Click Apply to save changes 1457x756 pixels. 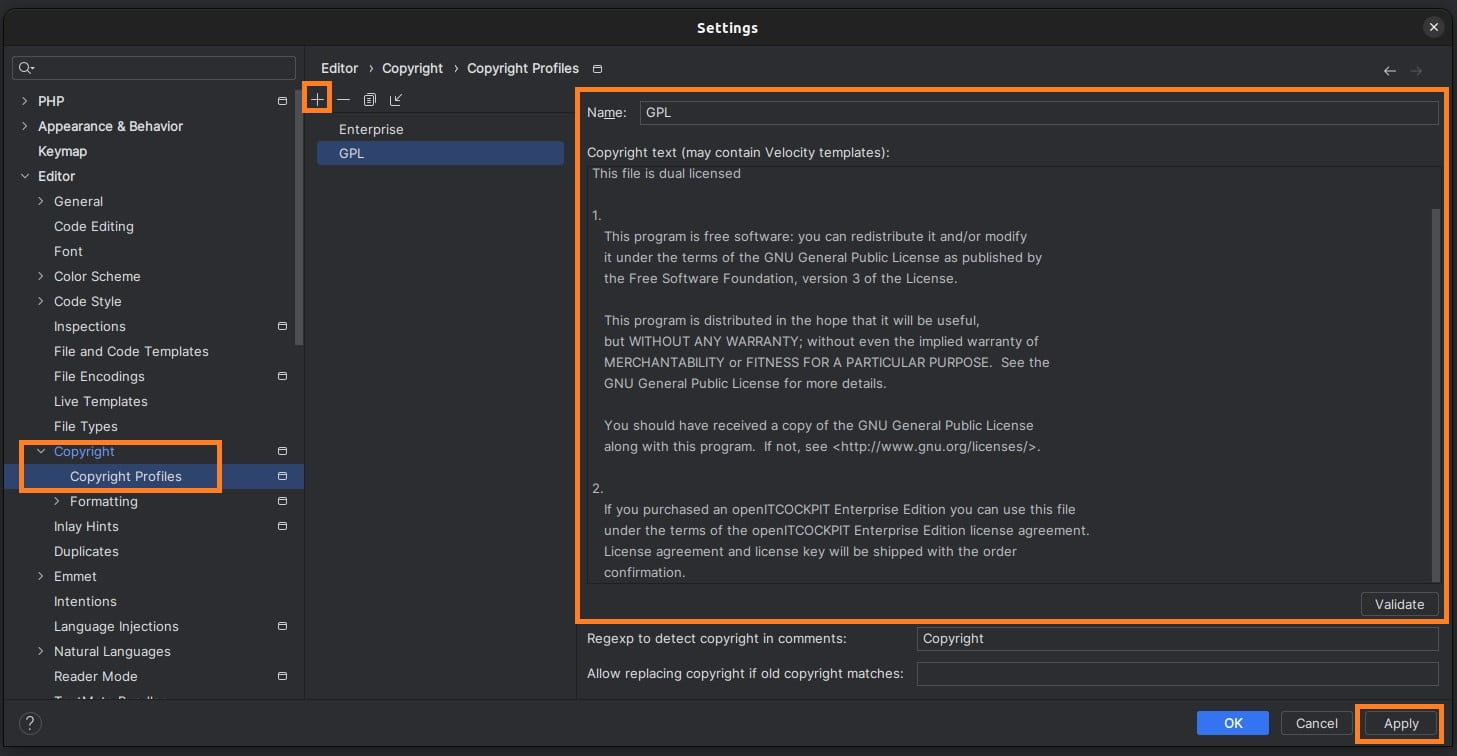[1400, 723]
